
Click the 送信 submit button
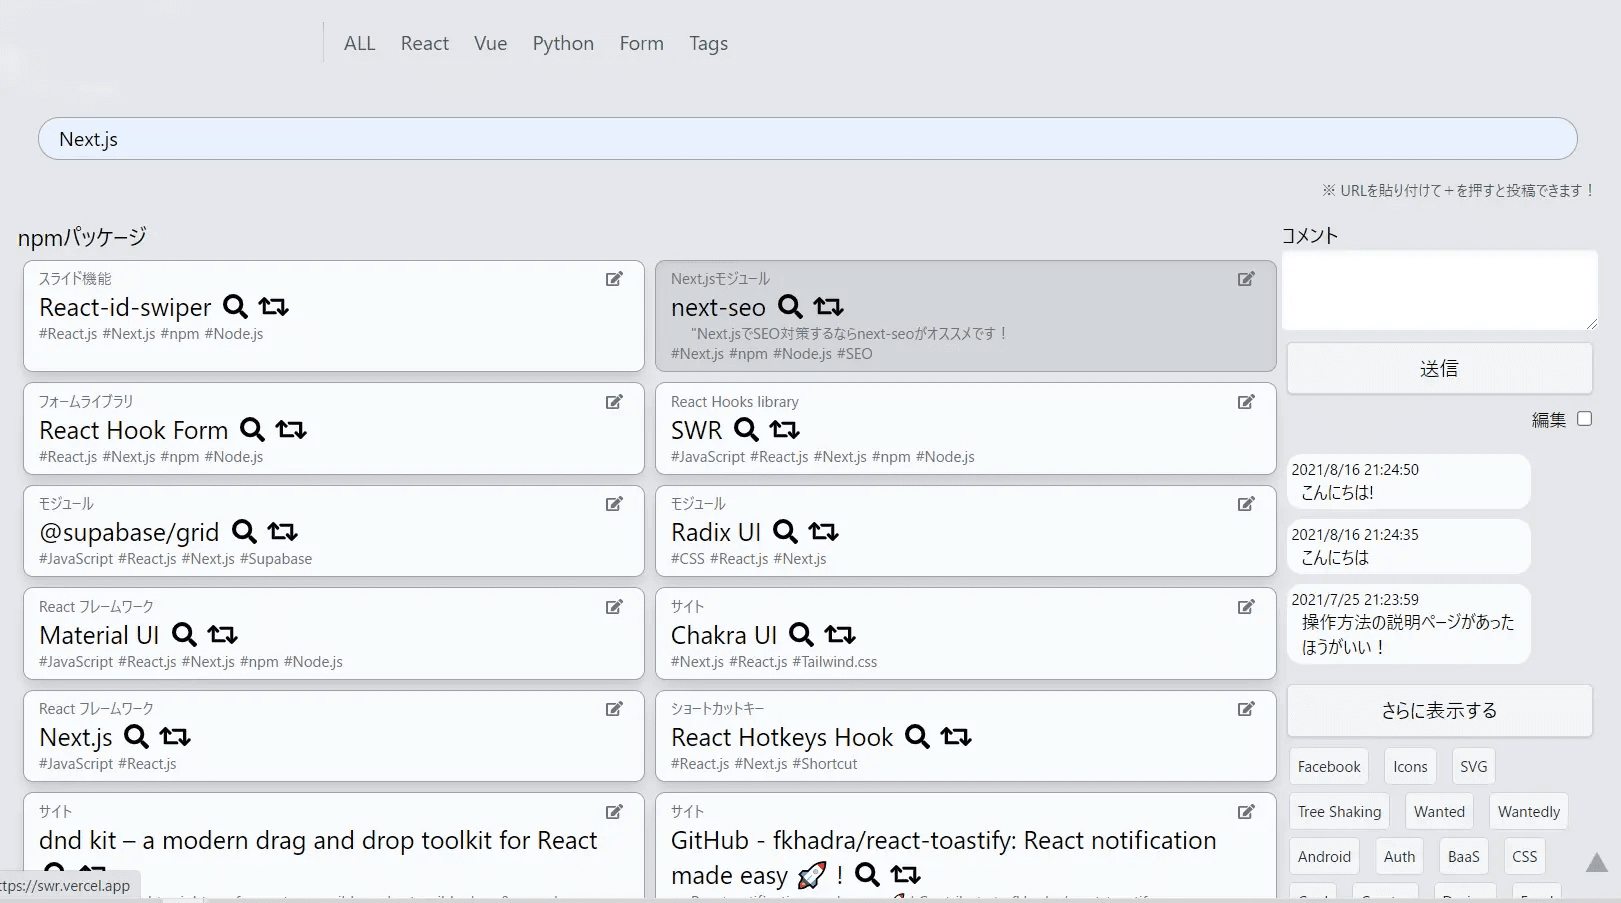[1439, 369]
